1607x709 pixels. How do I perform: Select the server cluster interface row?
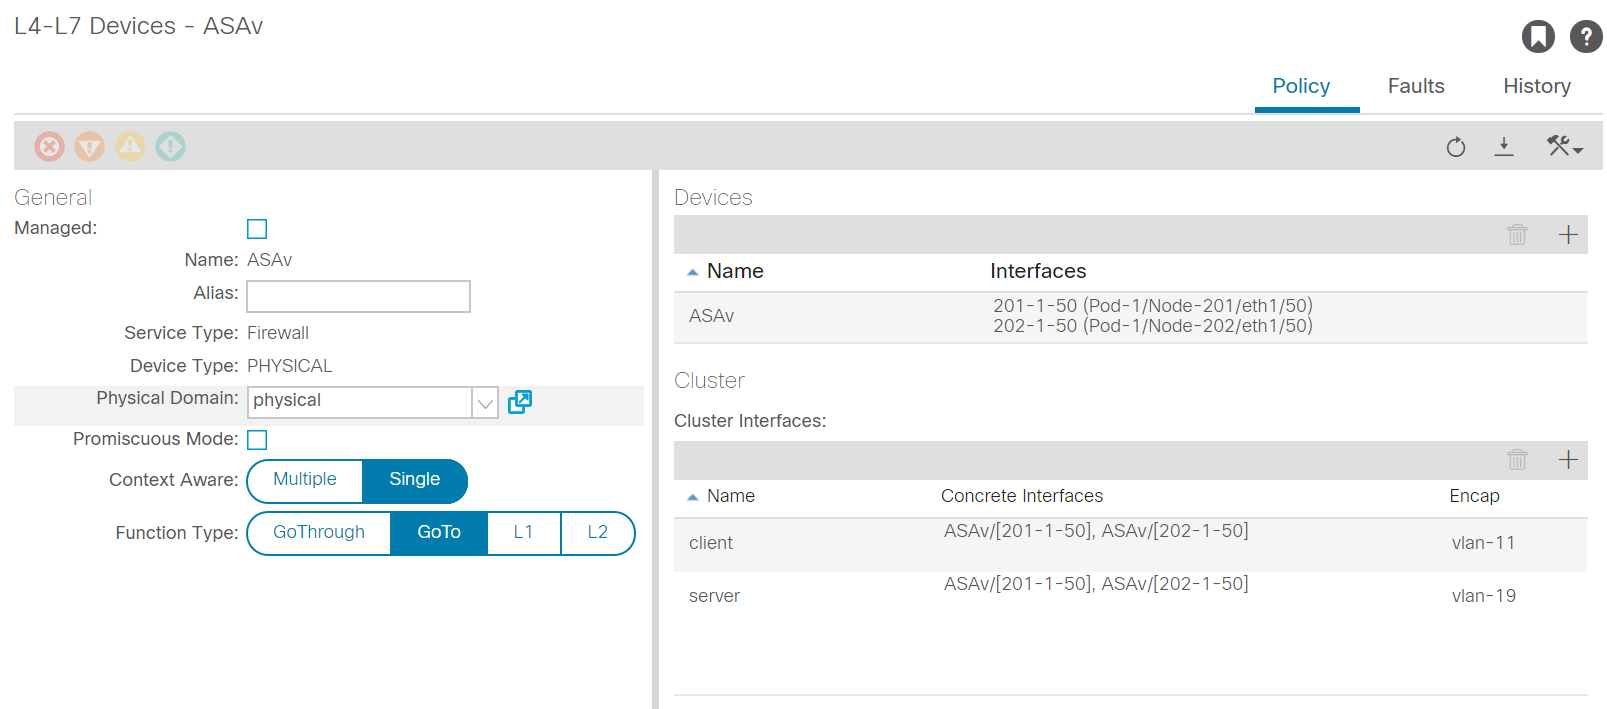(x=1130, y=597)
